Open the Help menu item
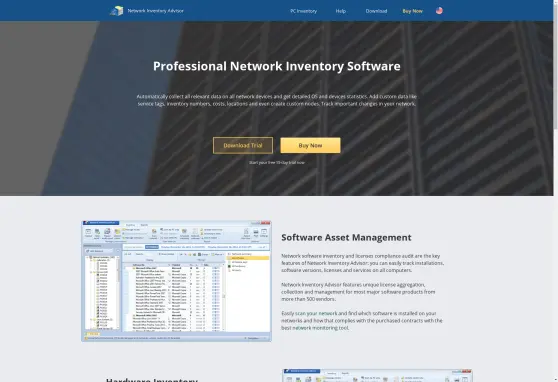This screenshot has height=382, width=558. click(341, 11)
